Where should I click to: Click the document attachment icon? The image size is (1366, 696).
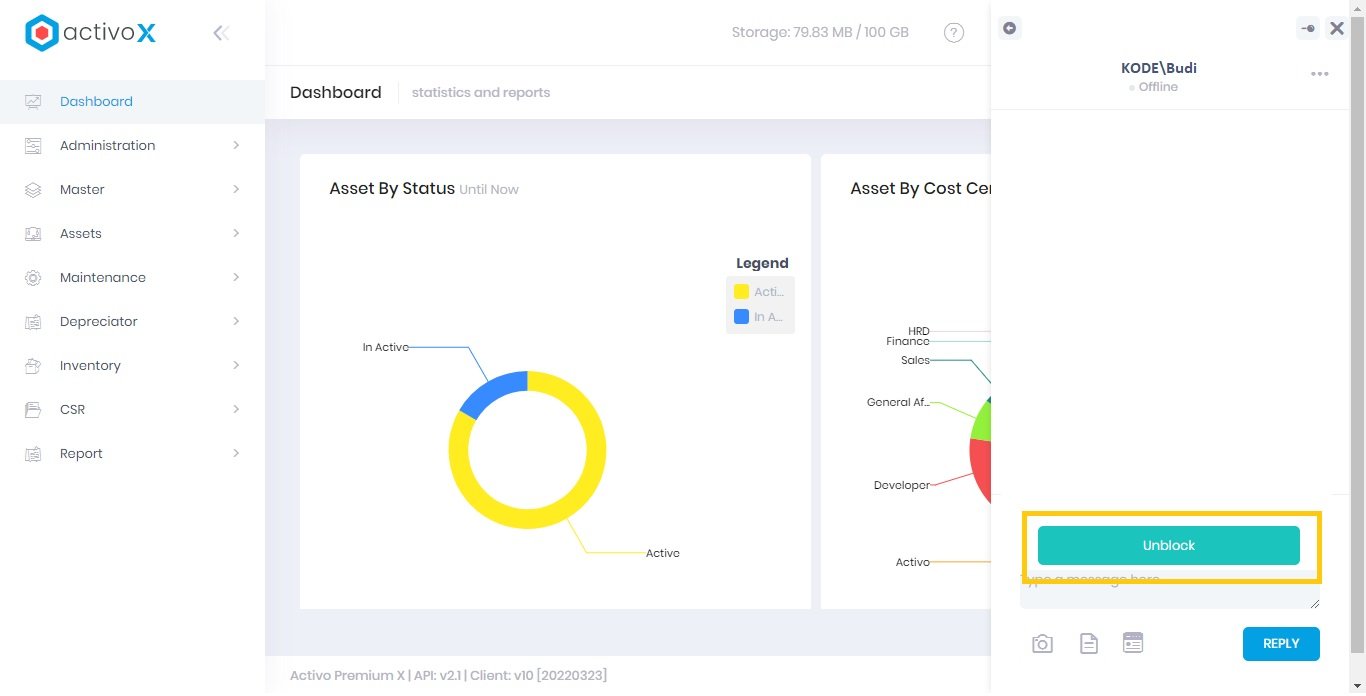[1088, 644]
